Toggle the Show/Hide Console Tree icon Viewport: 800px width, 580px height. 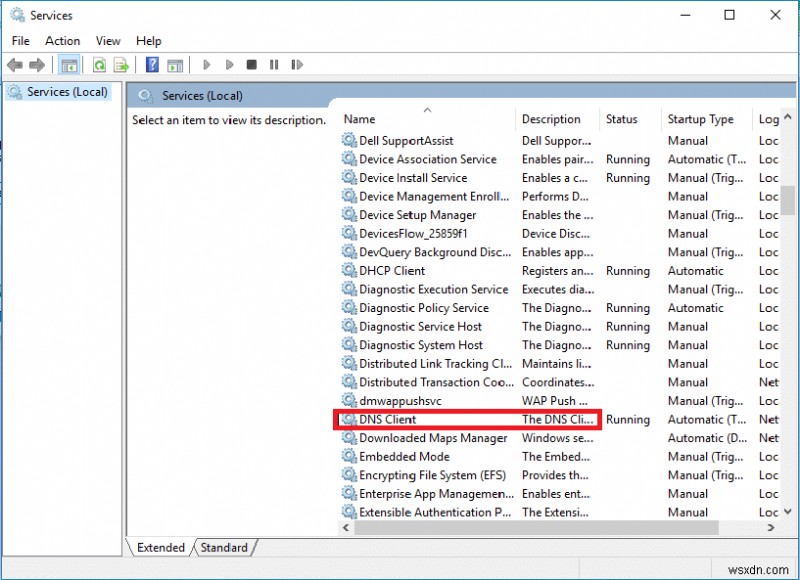click(x=68, y=64)
